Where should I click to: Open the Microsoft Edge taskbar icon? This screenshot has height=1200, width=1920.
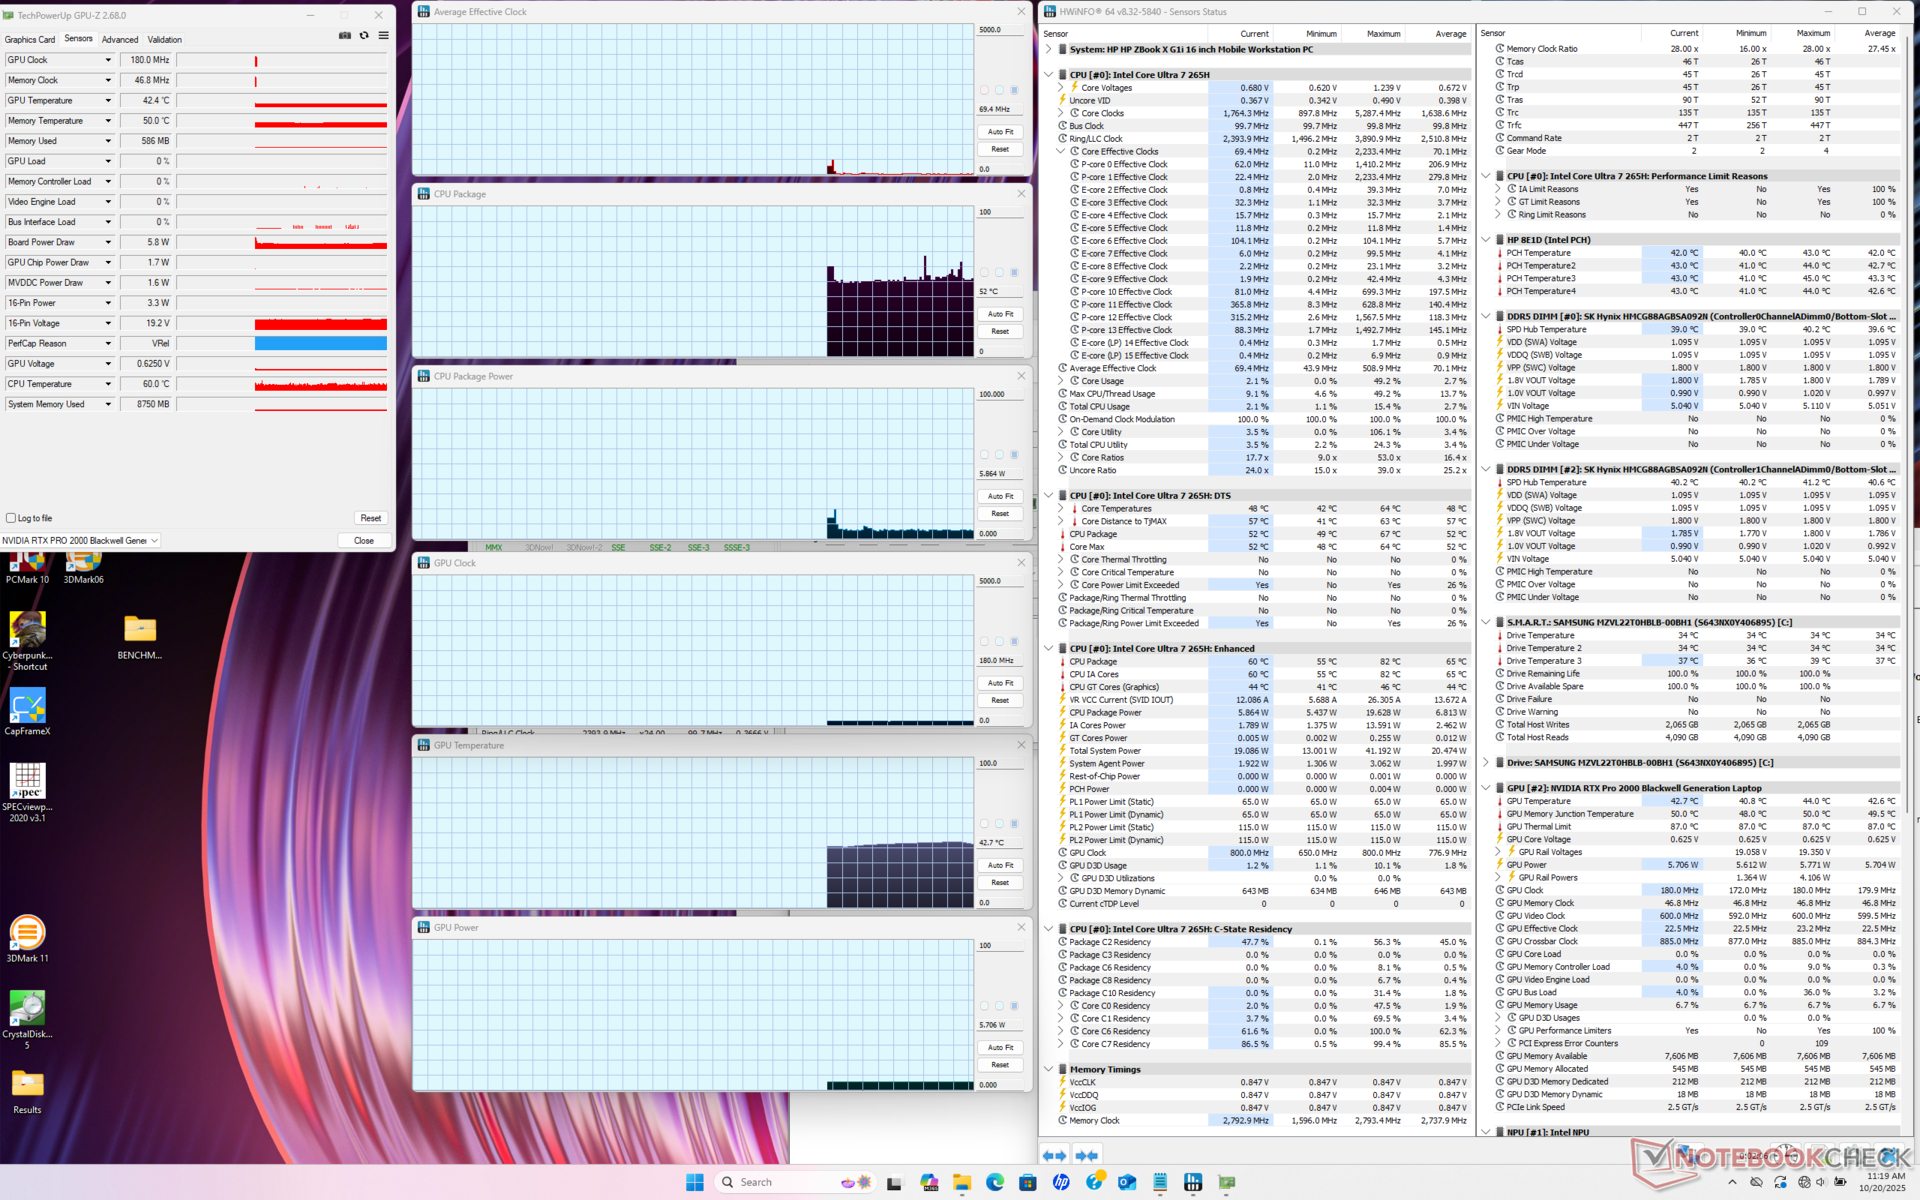point(994,1182)
